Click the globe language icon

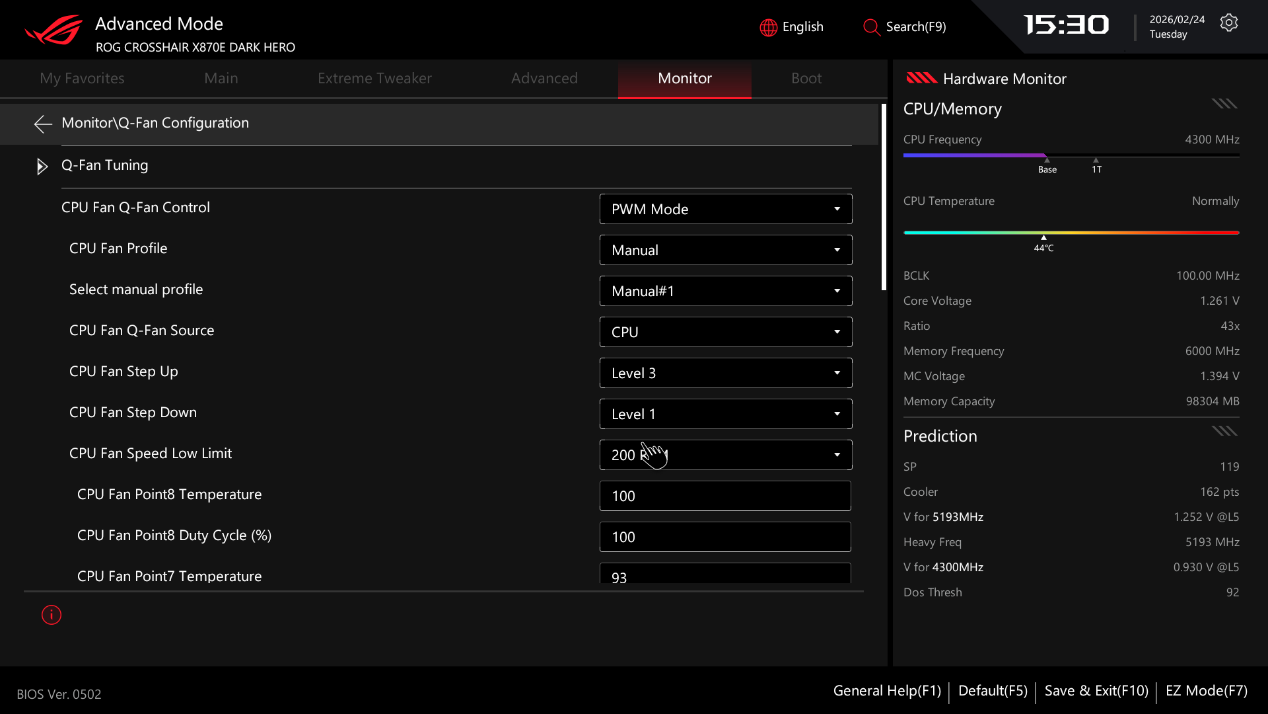click(x=768, y=28)
